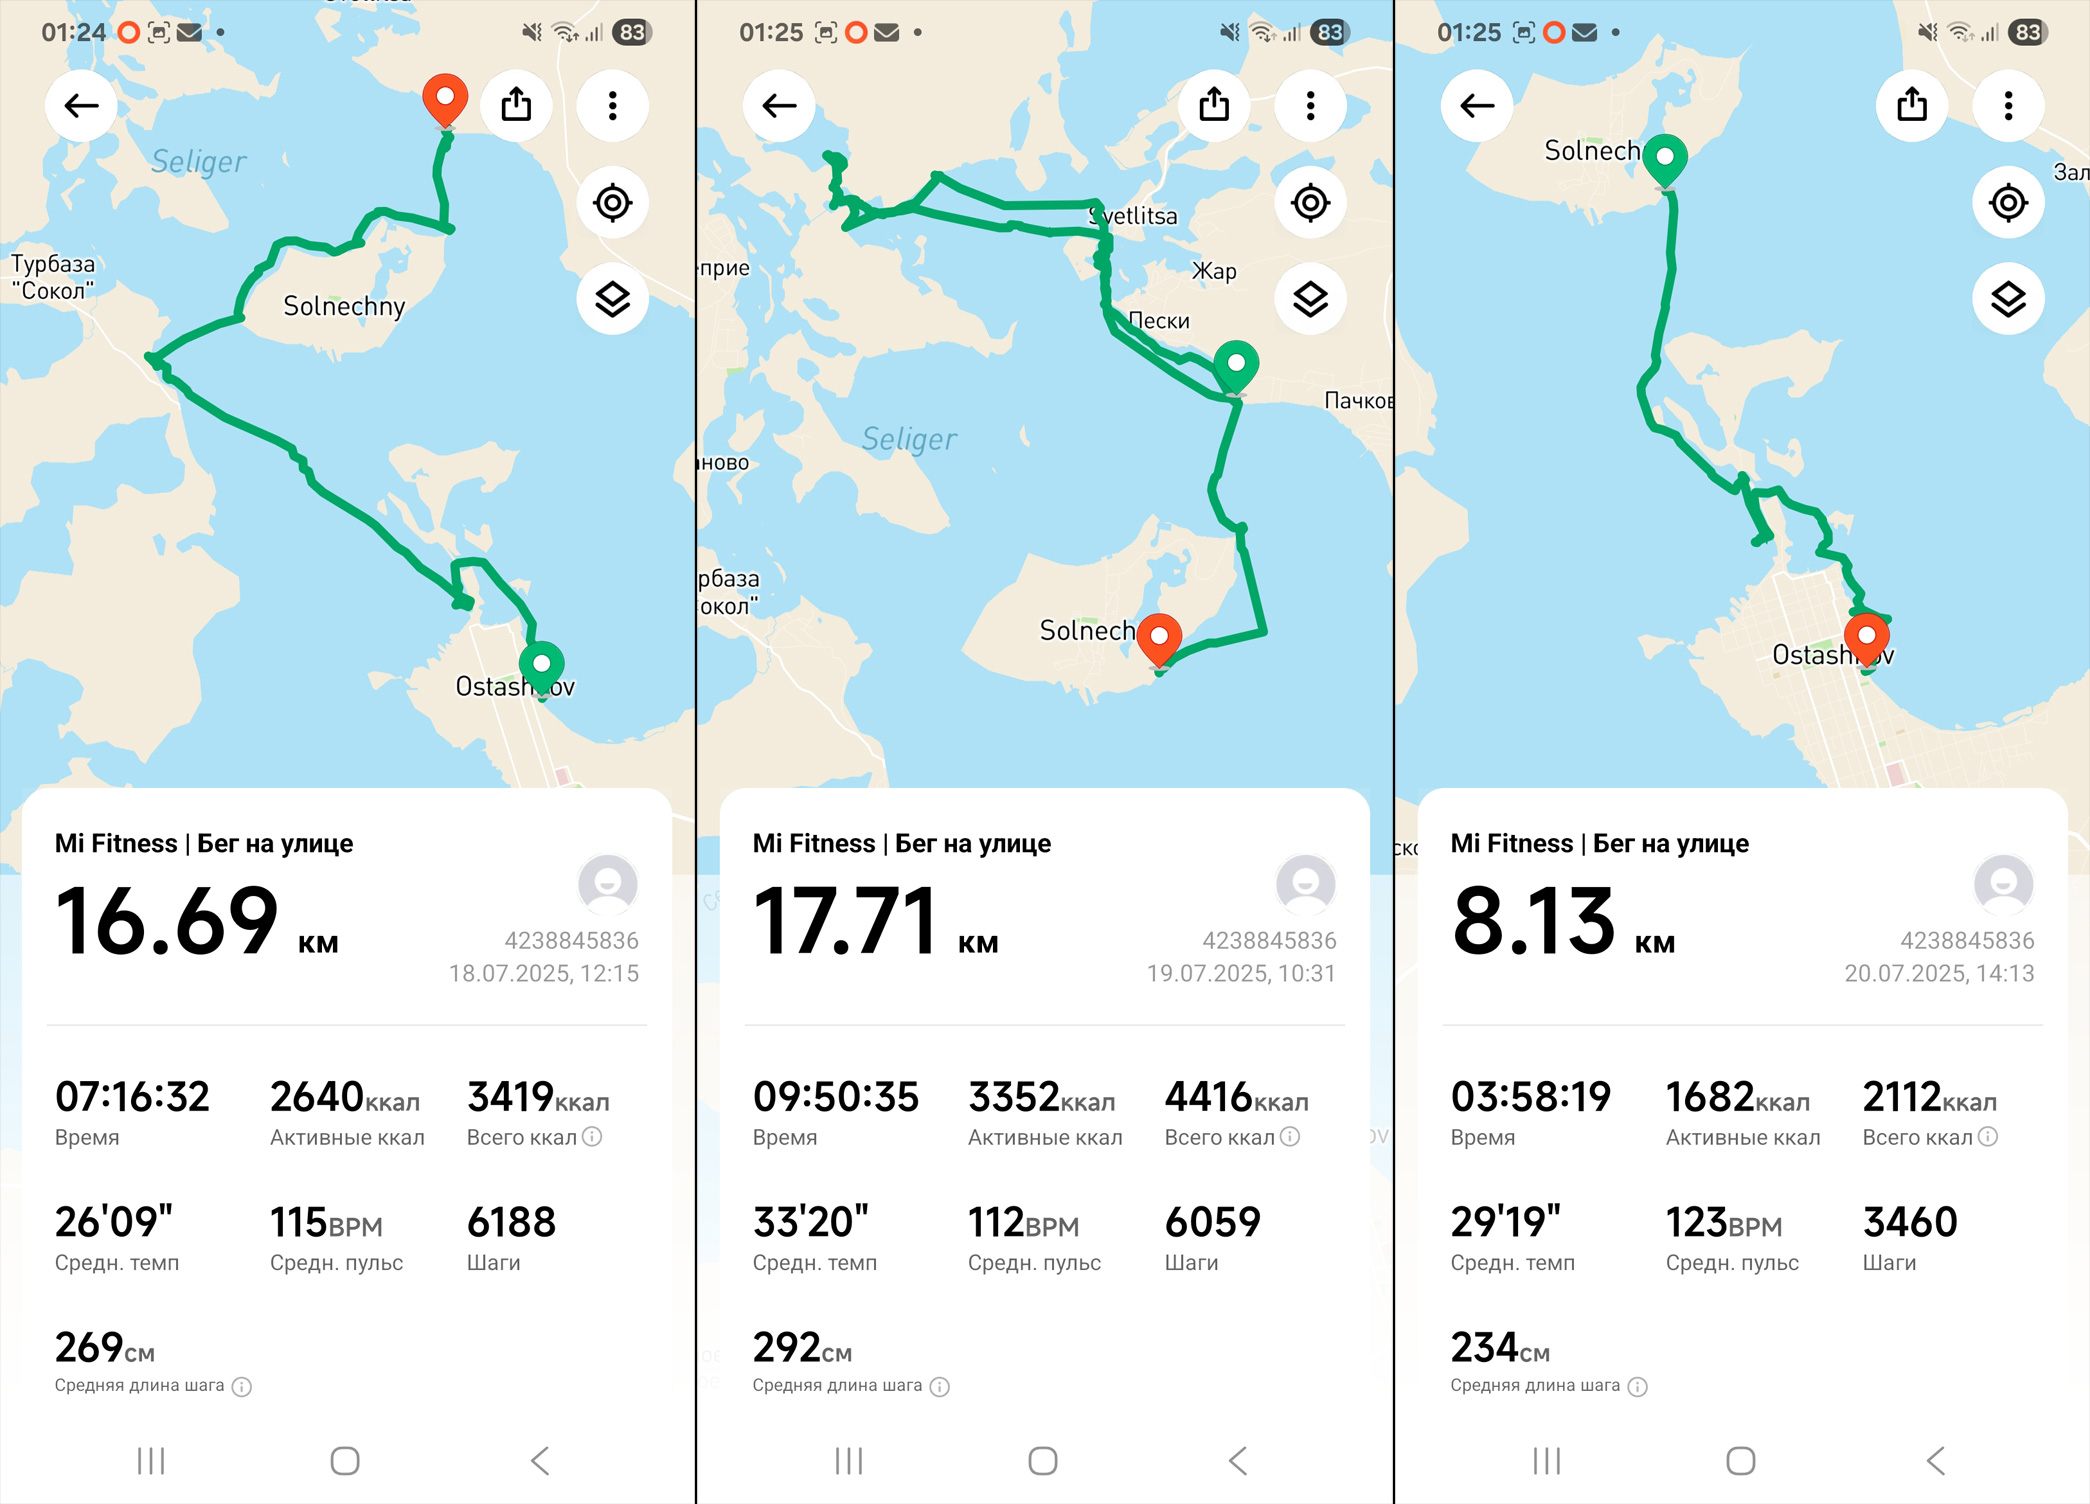Tap back arrow in 8.13 km workout
This screenshot has height=1504, width=2090.
click(1477, 105)
